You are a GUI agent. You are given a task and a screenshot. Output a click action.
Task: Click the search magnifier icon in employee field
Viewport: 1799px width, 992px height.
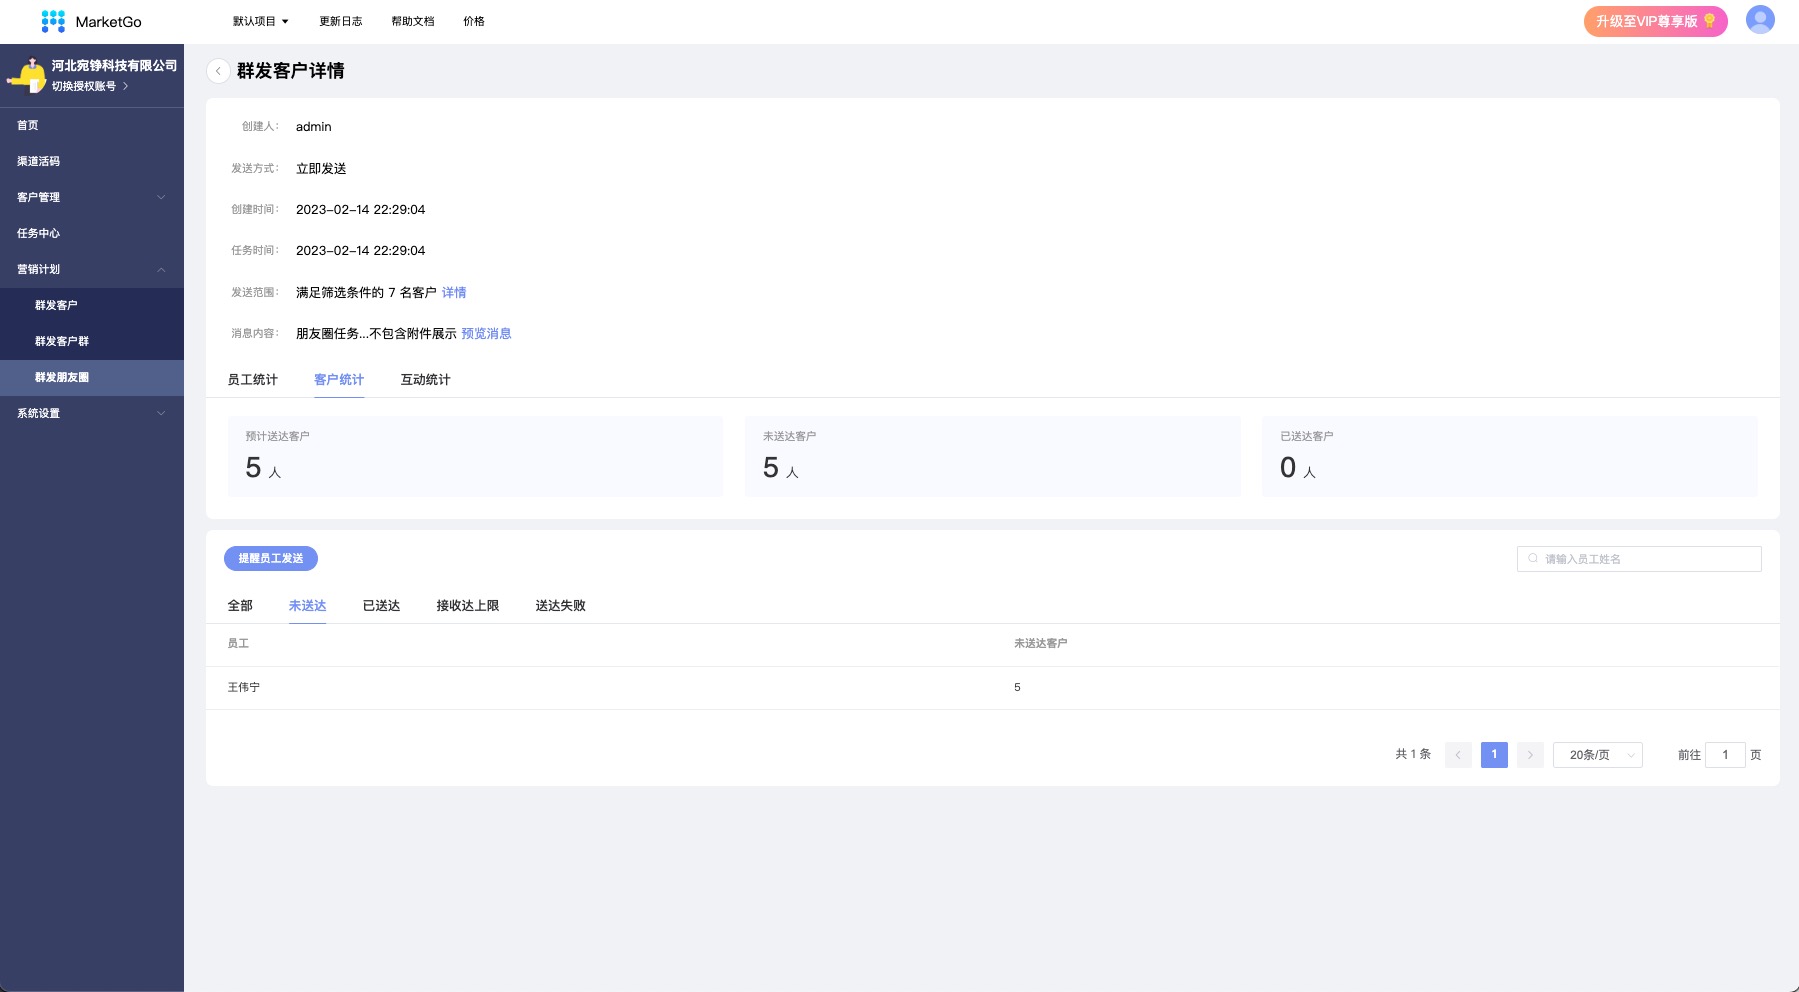point(1533,559)
